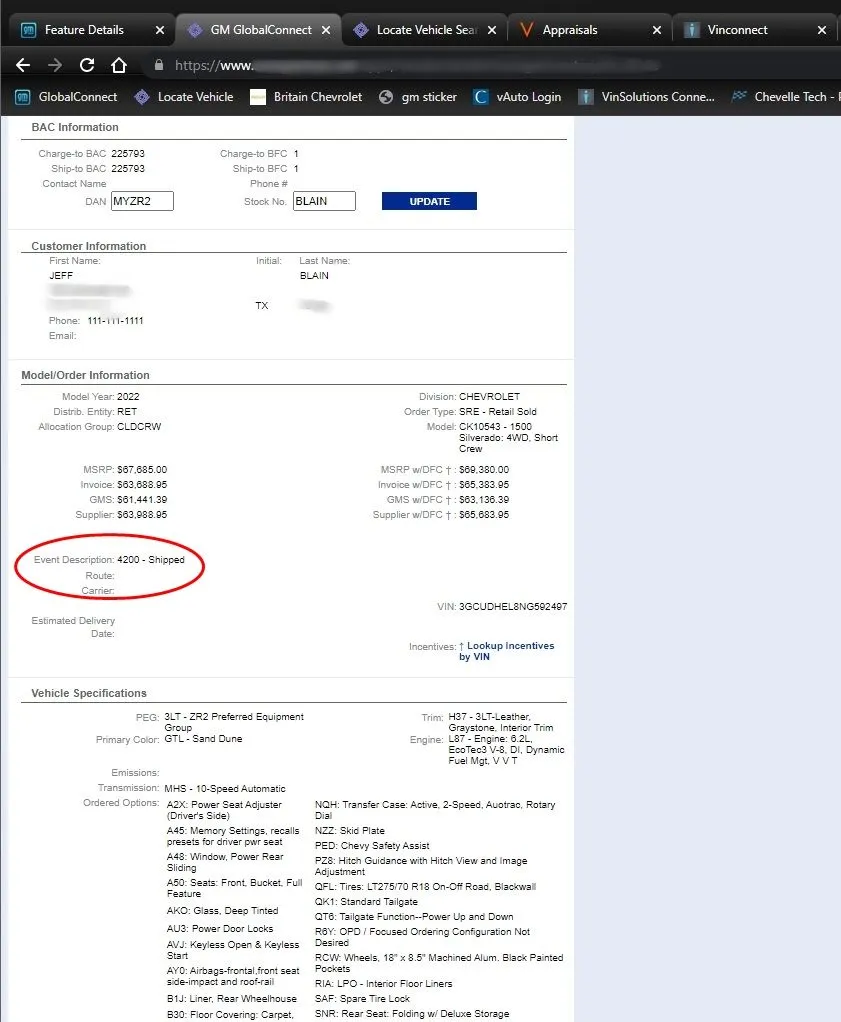
Task: Click the diamond icon of Locate Vehicle bookmark
Action: 141,97
